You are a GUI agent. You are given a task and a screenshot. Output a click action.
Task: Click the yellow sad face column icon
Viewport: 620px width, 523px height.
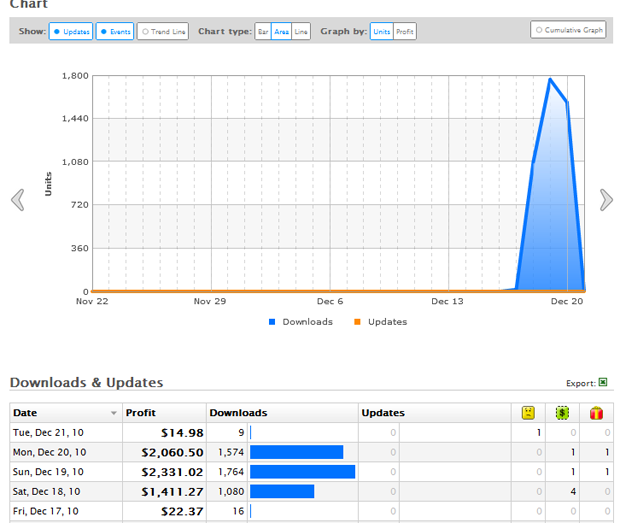[x=528, y=412]
